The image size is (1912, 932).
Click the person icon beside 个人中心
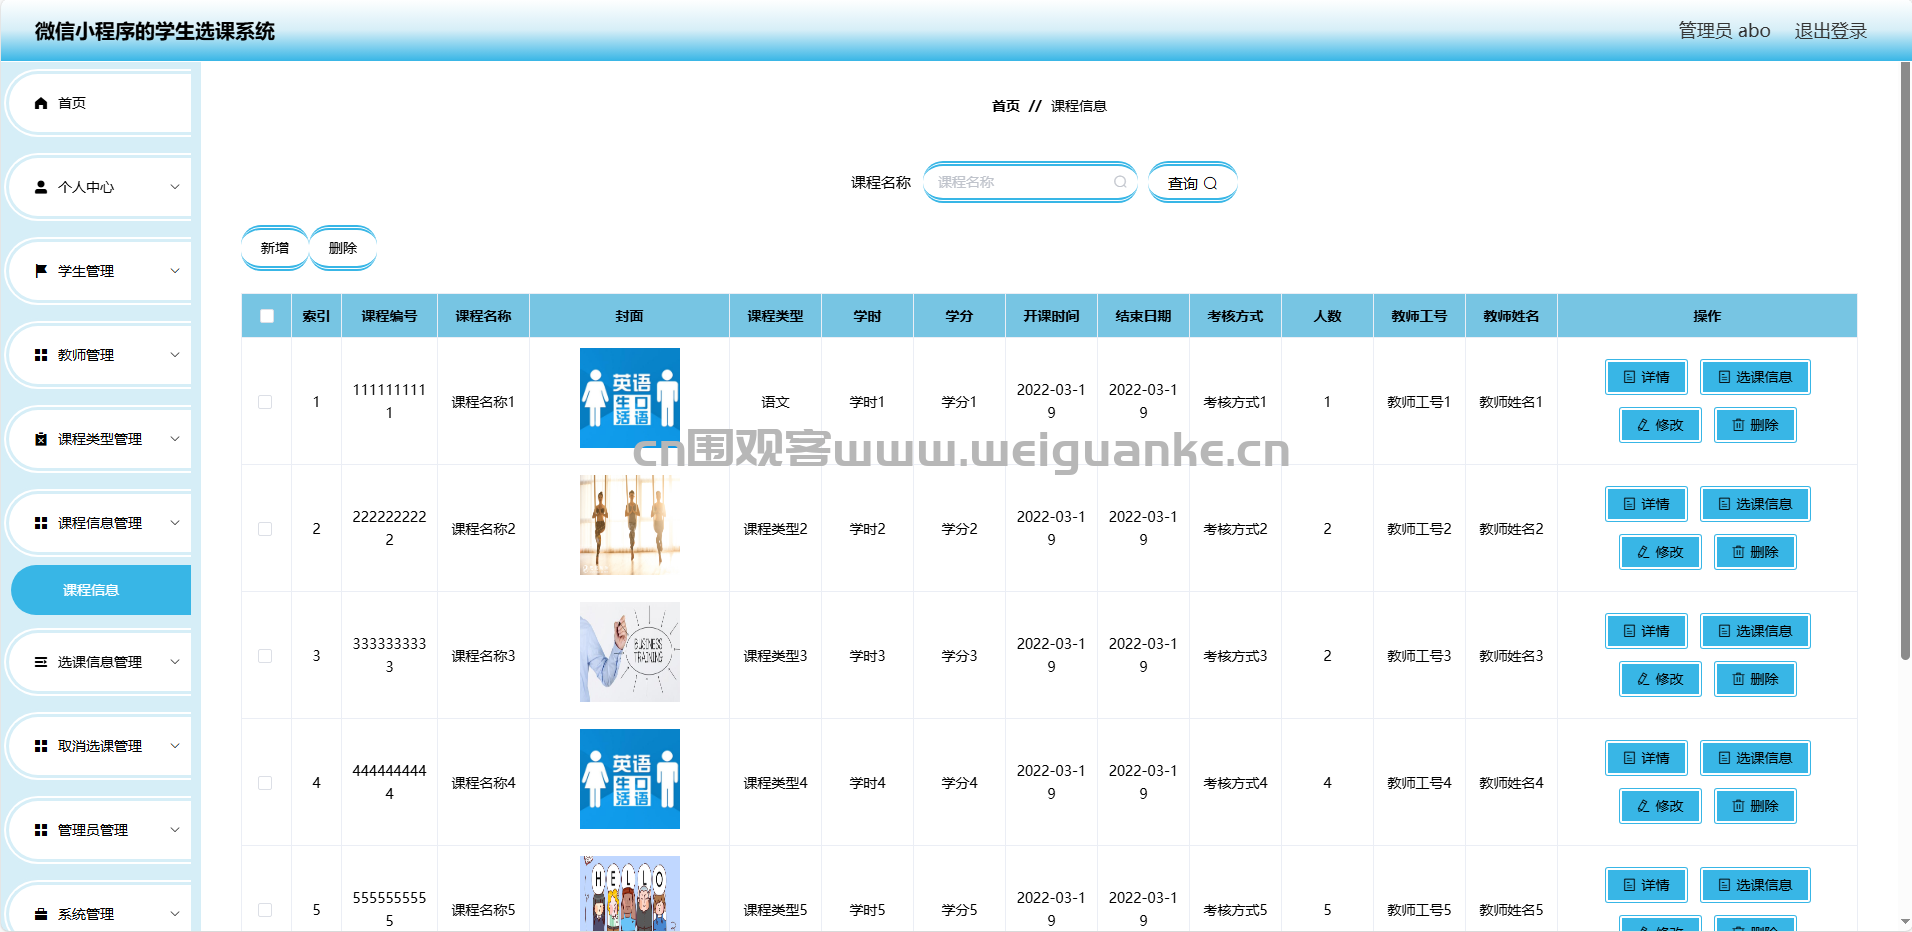(41, 187)
